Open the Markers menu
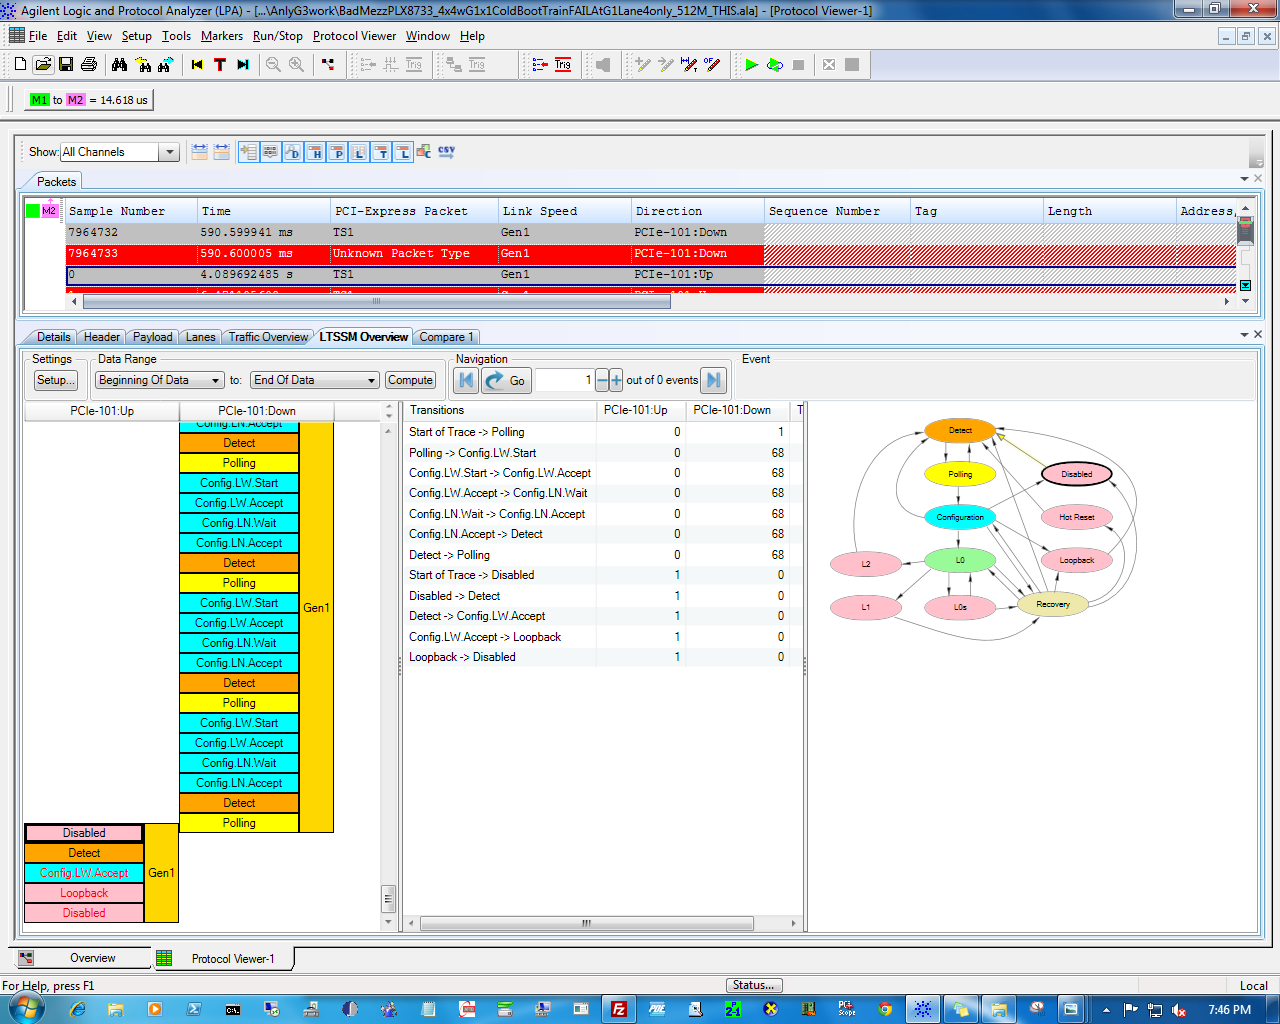The width and height of the screenshot is (1280, 1024). click(x=221, y=36)
